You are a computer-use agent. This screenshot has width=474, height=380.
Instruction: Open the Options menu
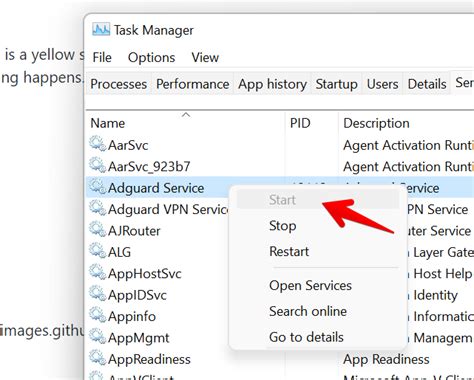[152, 57]
